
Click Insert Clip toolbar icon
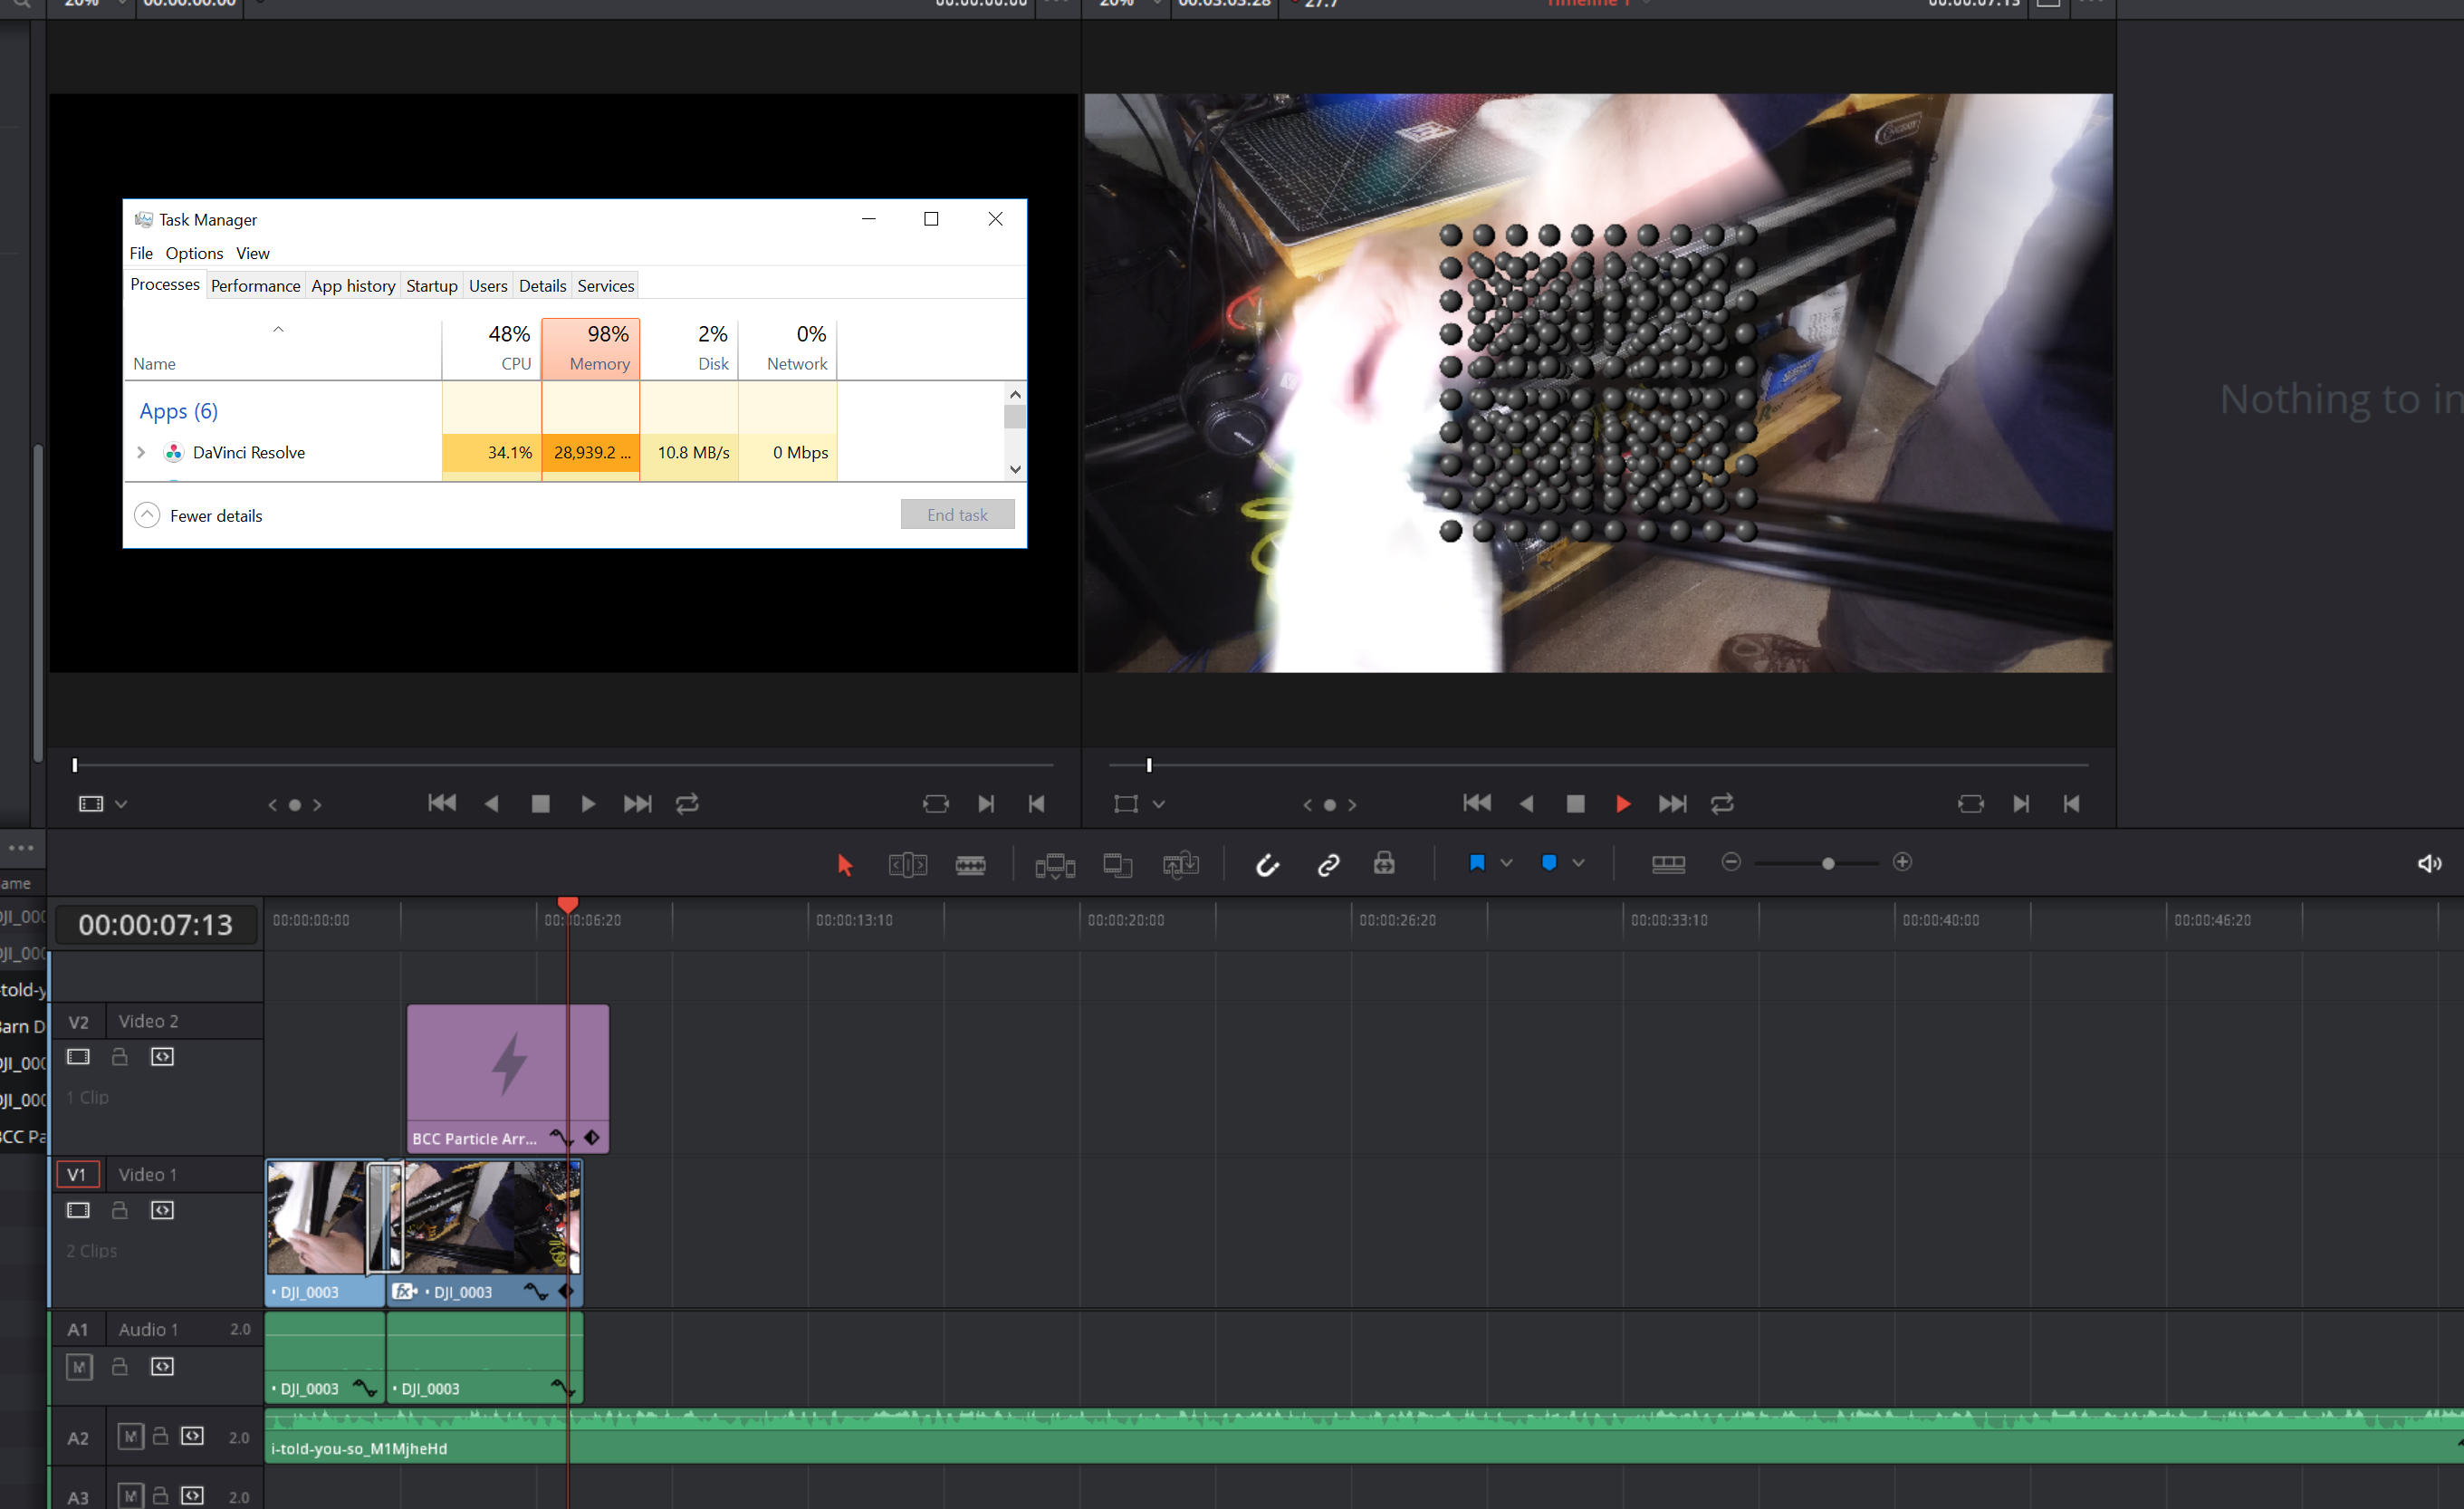pyautogui.click(x=1055, y=864)
